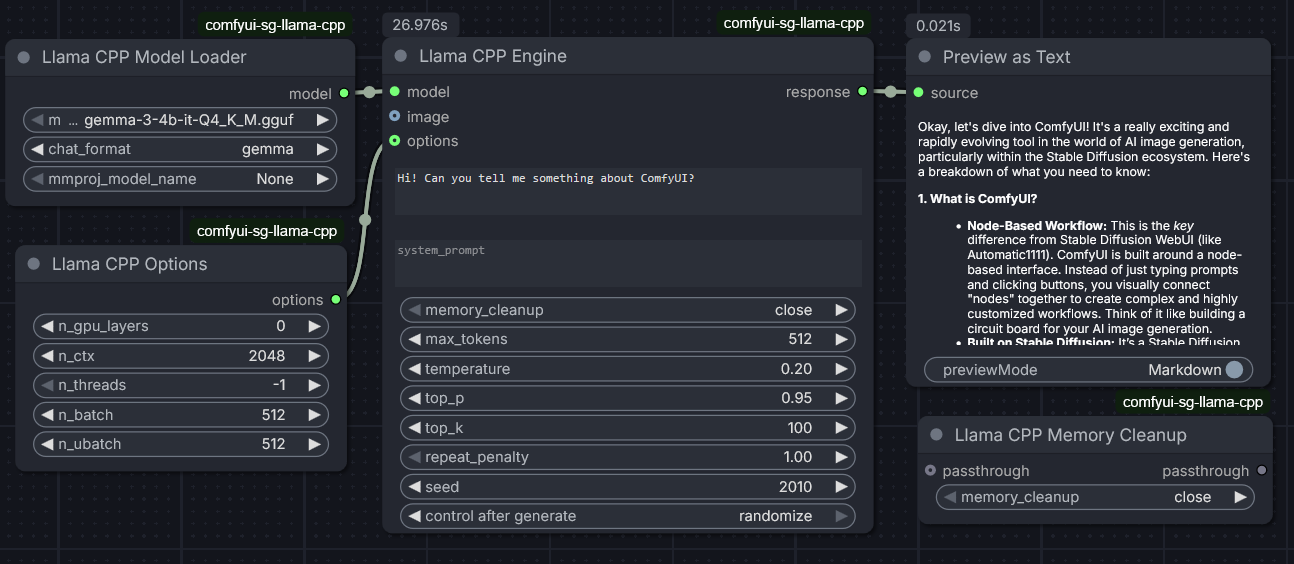Click the Llama CPP Engine title

493,56
